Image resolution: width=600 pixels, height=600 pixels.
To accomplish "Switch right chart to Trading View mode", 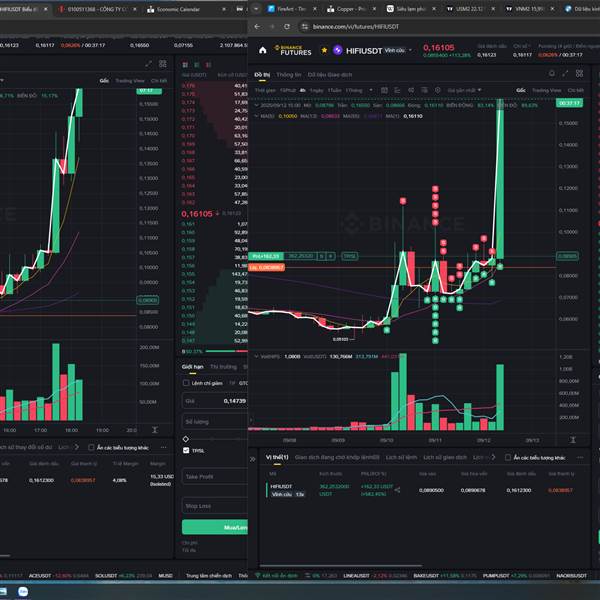I will click(x=546, y=90).
